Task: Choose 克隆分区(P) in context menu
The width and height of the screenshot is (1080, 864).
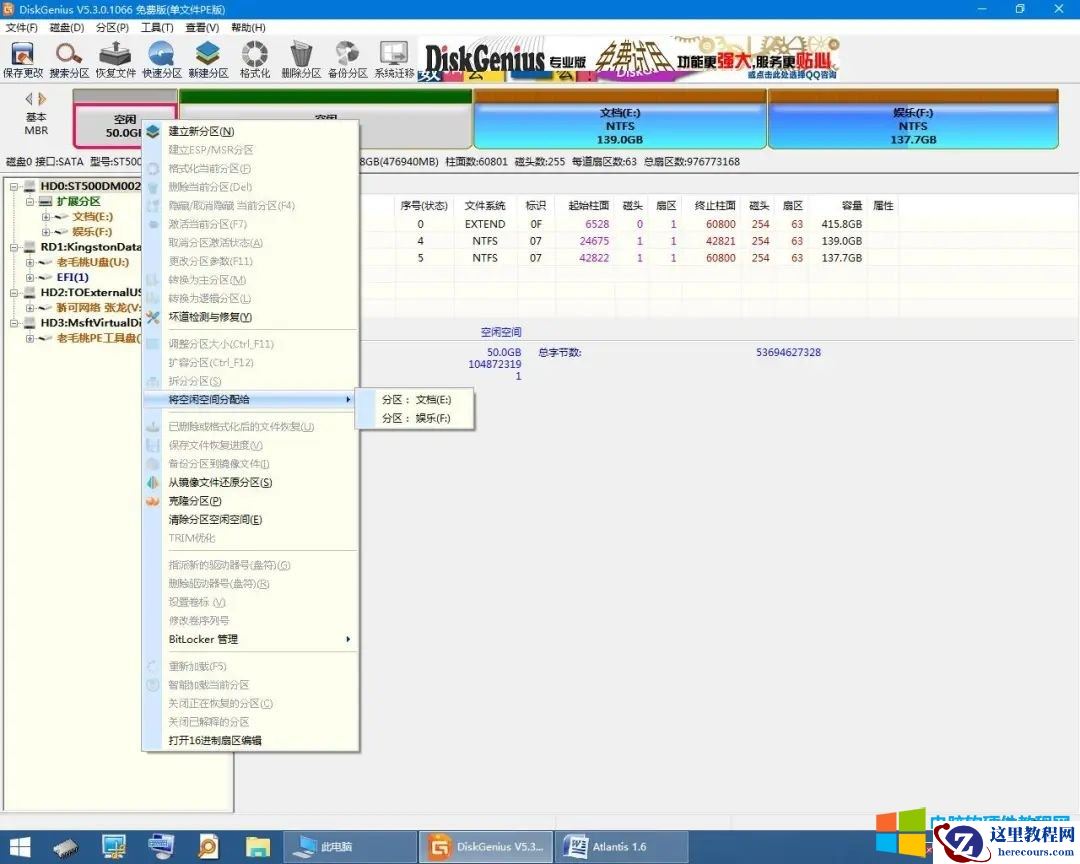Action: pos(251,501)
